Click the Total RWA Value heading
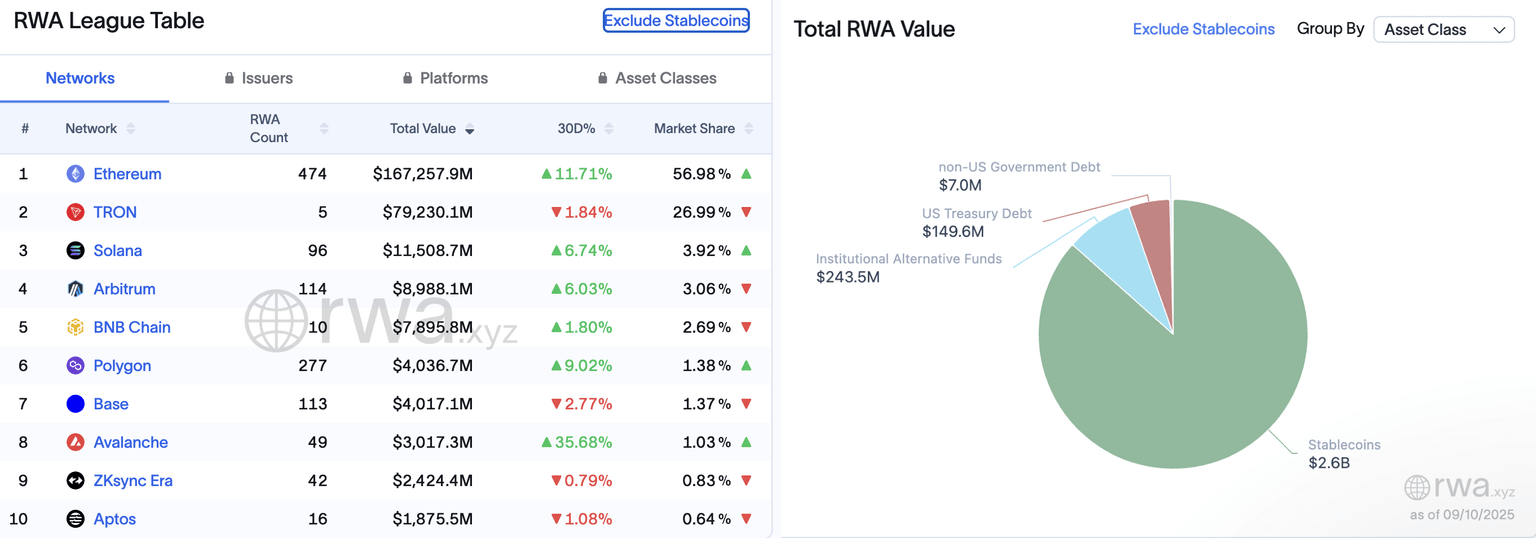The height and width of the screenshot is (538, 1536). [x=874, y=29]
